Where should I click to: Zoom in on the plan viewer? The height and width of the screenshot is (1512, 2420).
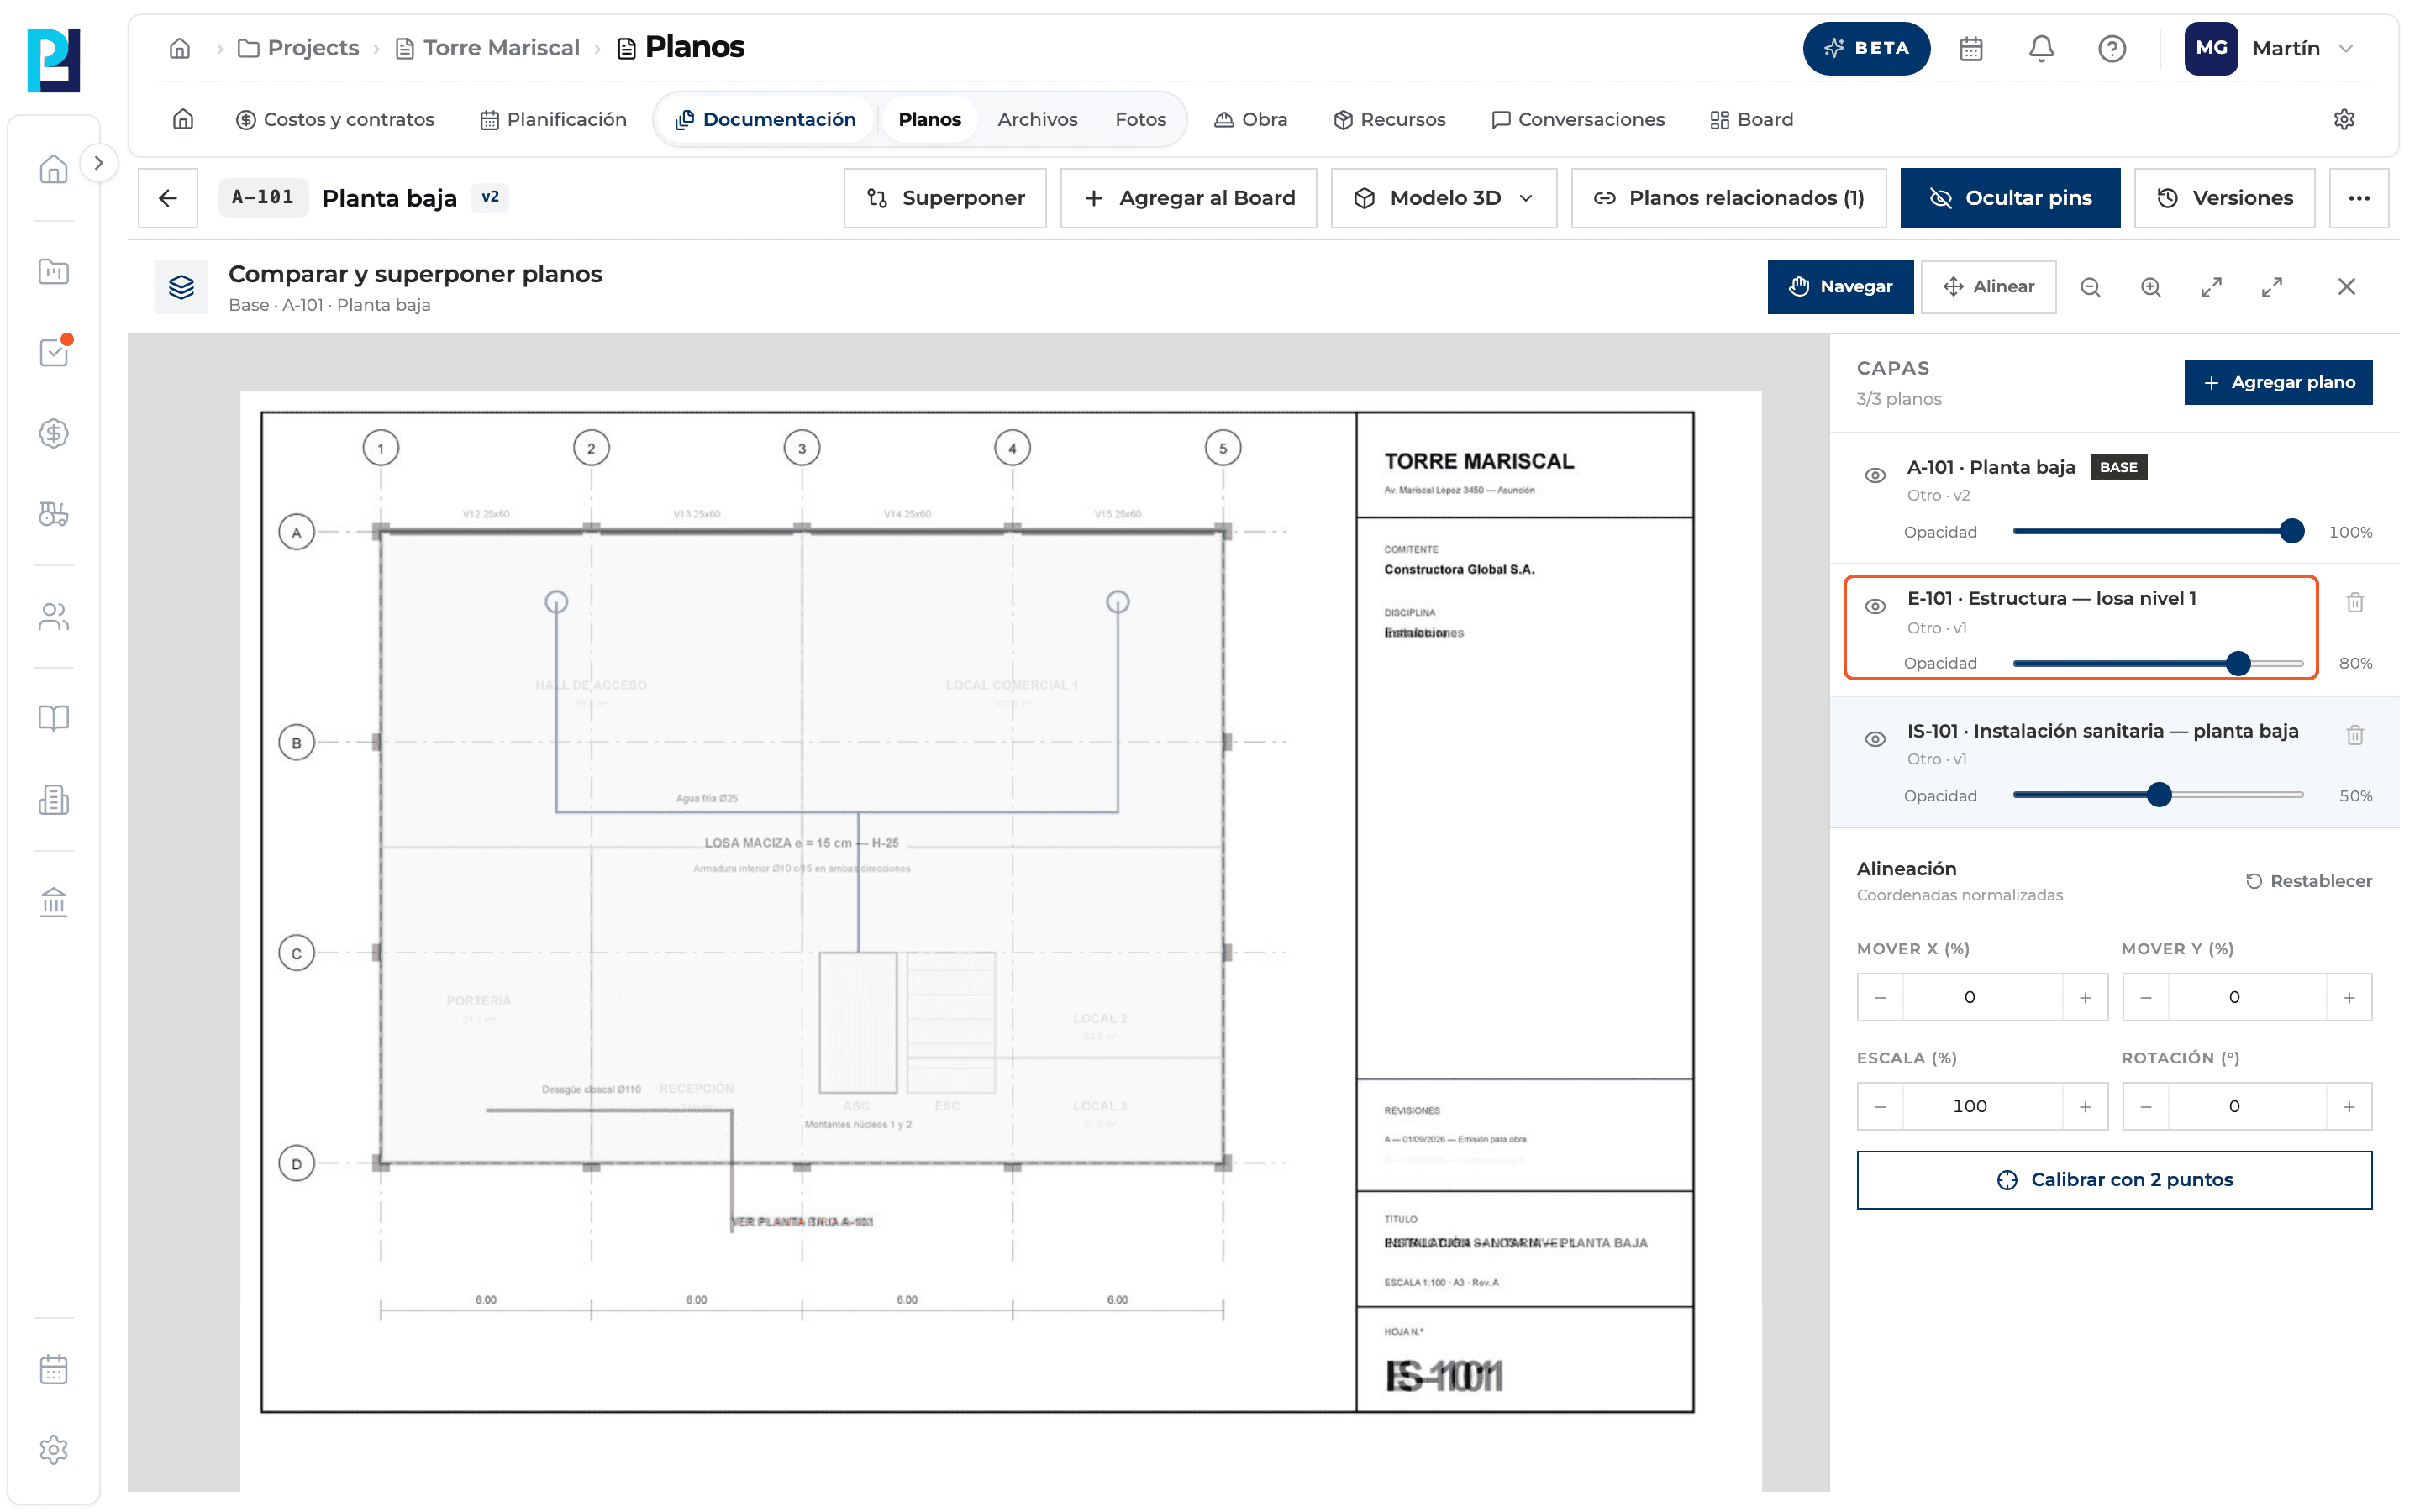coord(2150,287)
